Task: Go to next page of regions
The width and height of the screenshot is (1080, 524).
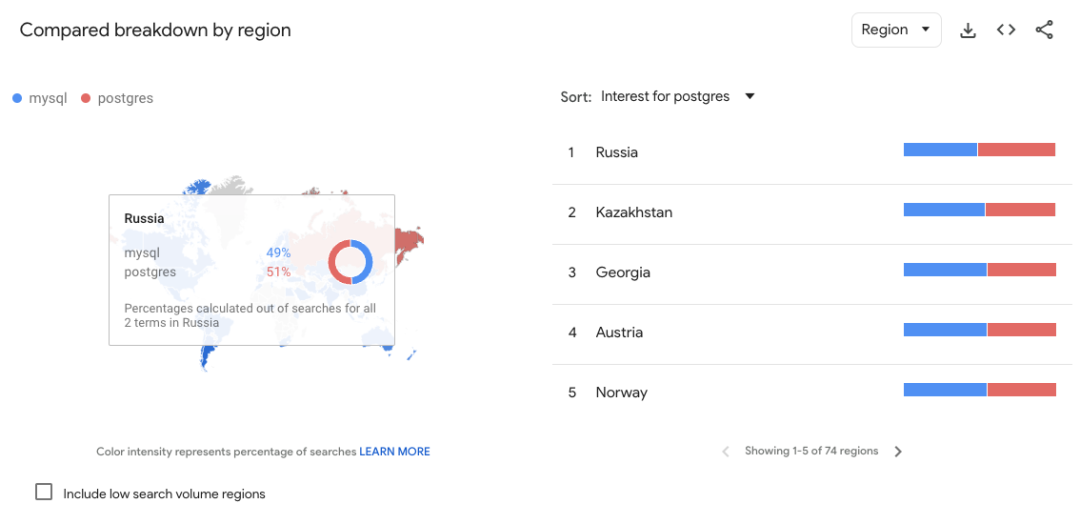Action: click(897, 452)
